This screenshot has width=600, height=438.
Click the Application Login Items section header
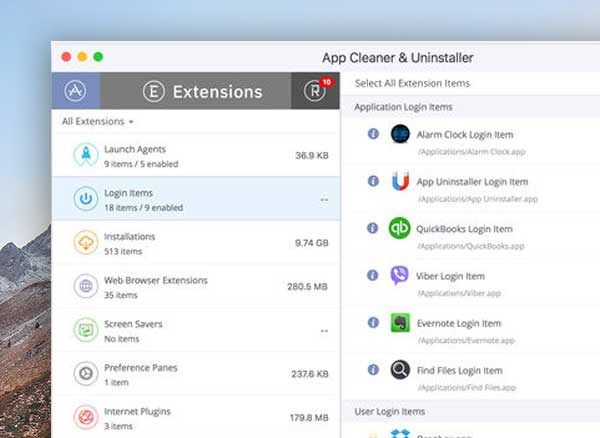[x=403, y=107]
